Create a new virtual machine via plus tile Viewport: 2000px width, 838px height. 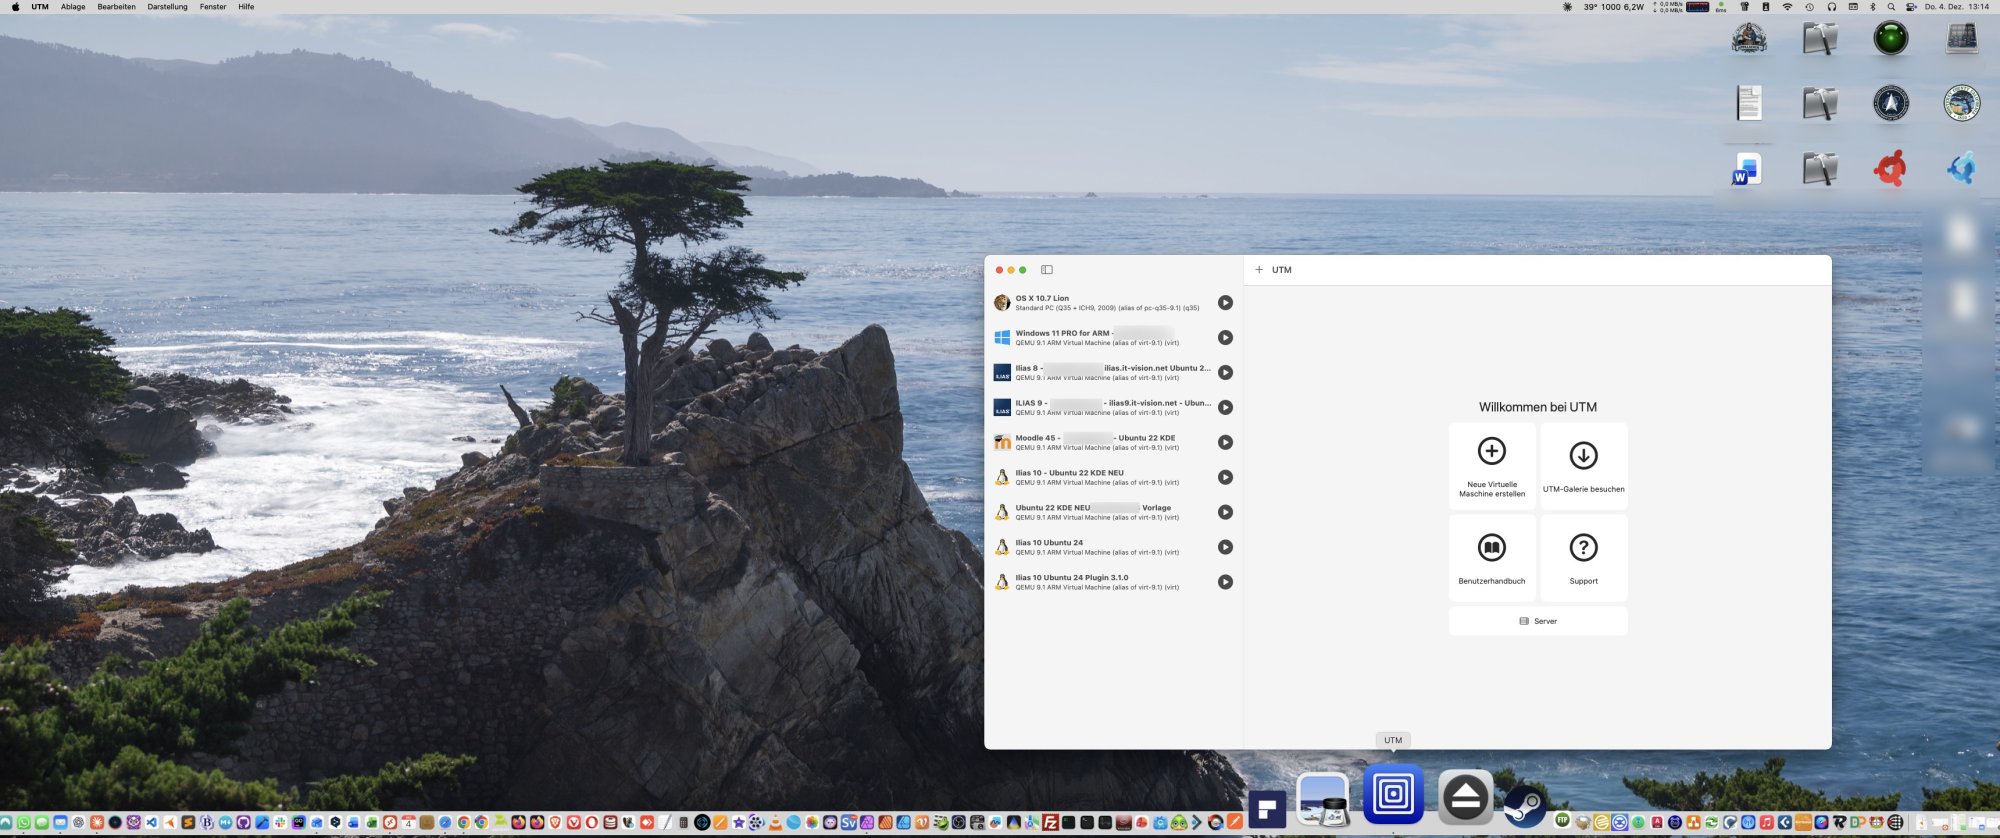tap(1492, 466)
